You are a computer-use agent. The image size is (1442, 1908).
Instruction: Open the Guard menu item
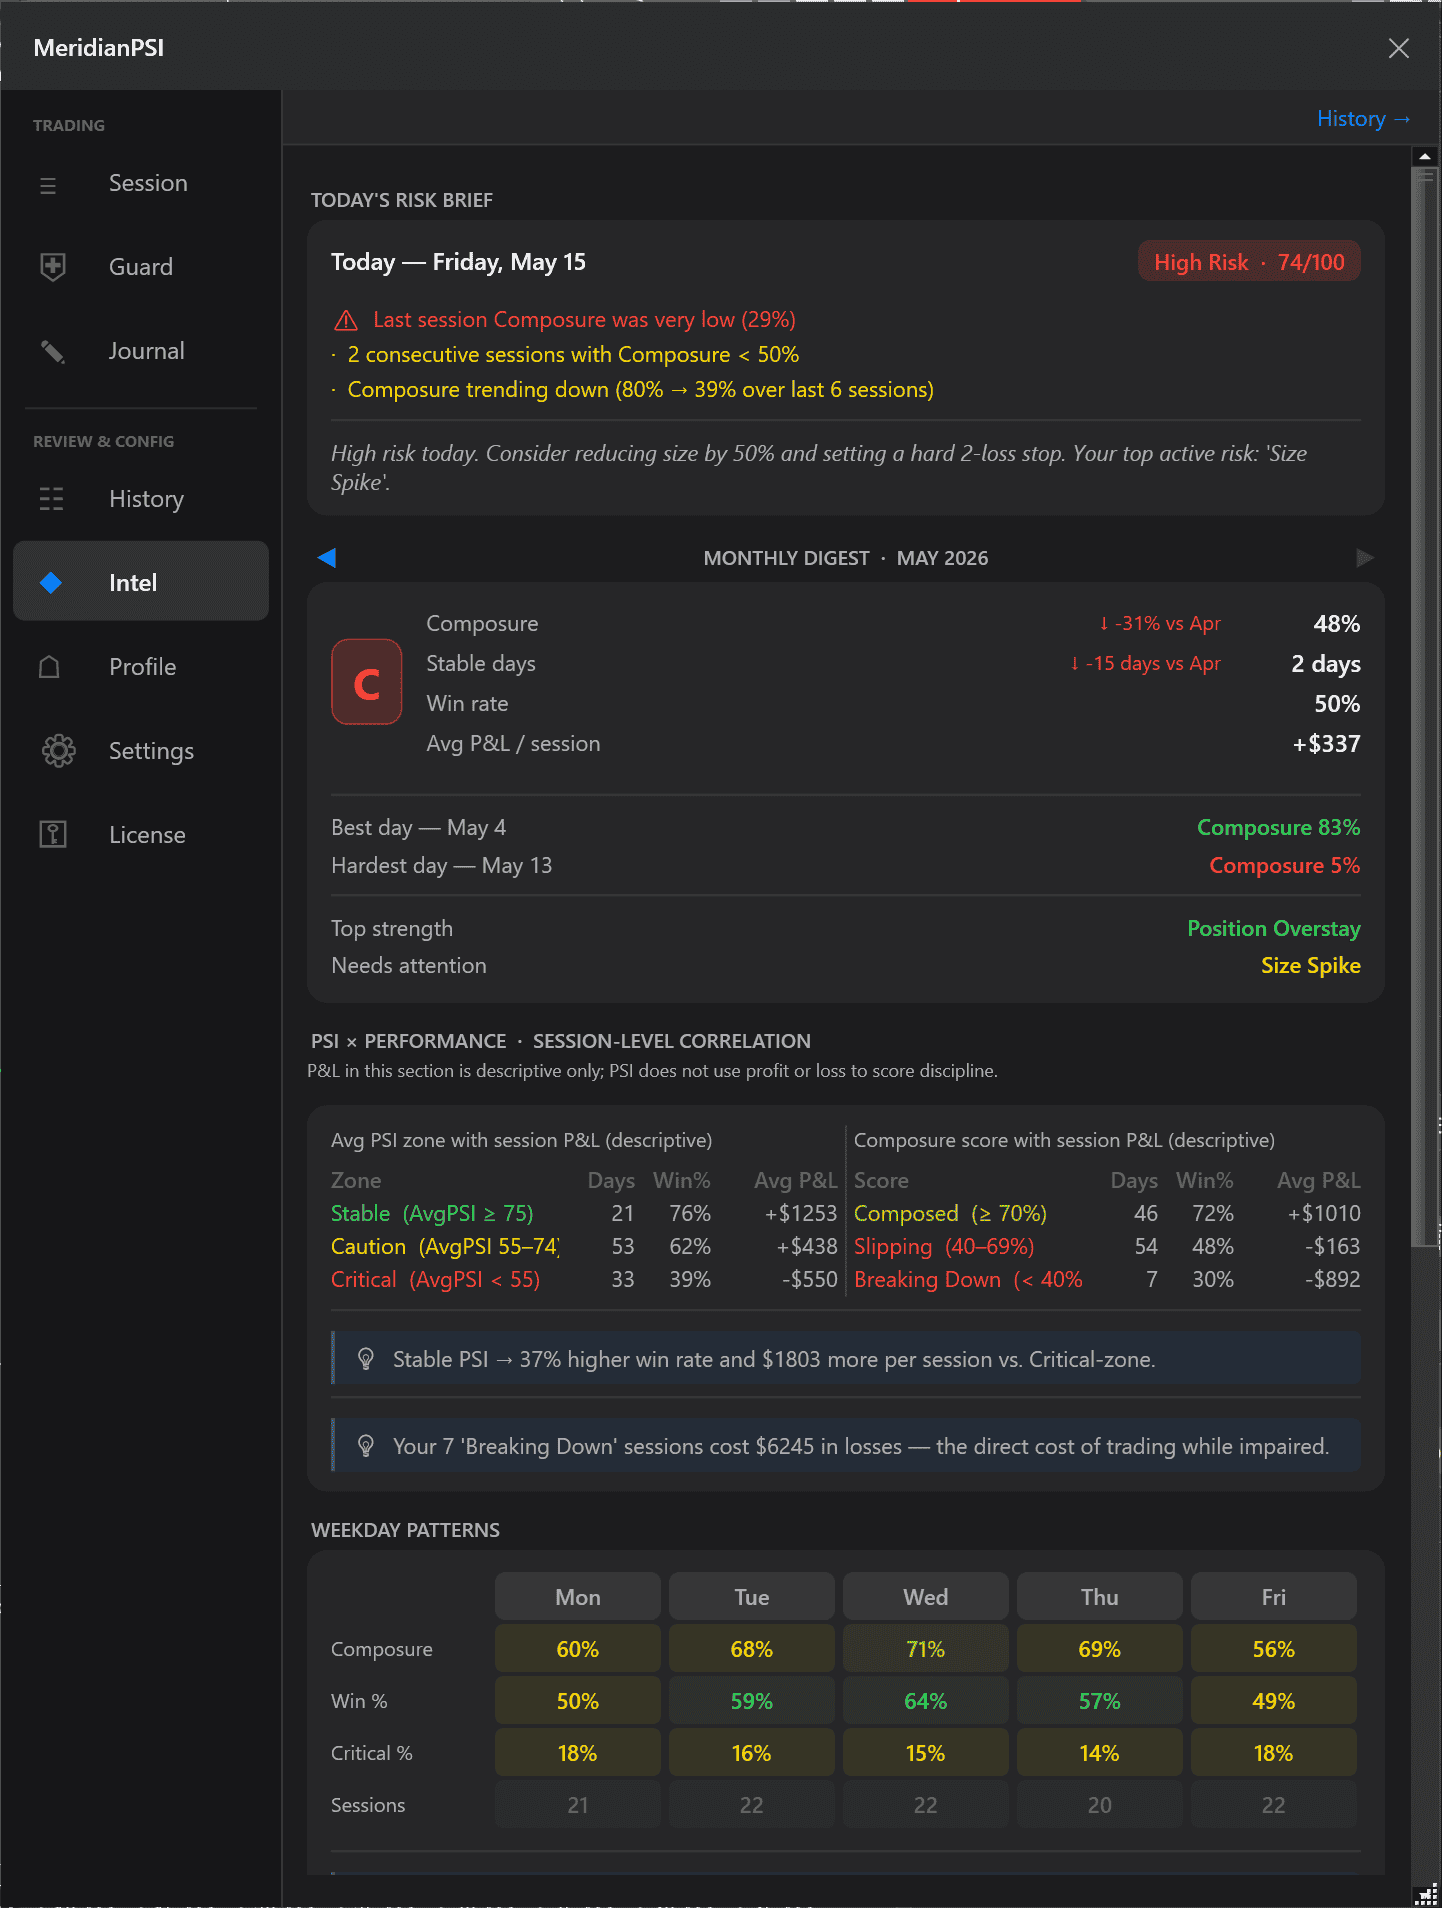click(141, 267)
